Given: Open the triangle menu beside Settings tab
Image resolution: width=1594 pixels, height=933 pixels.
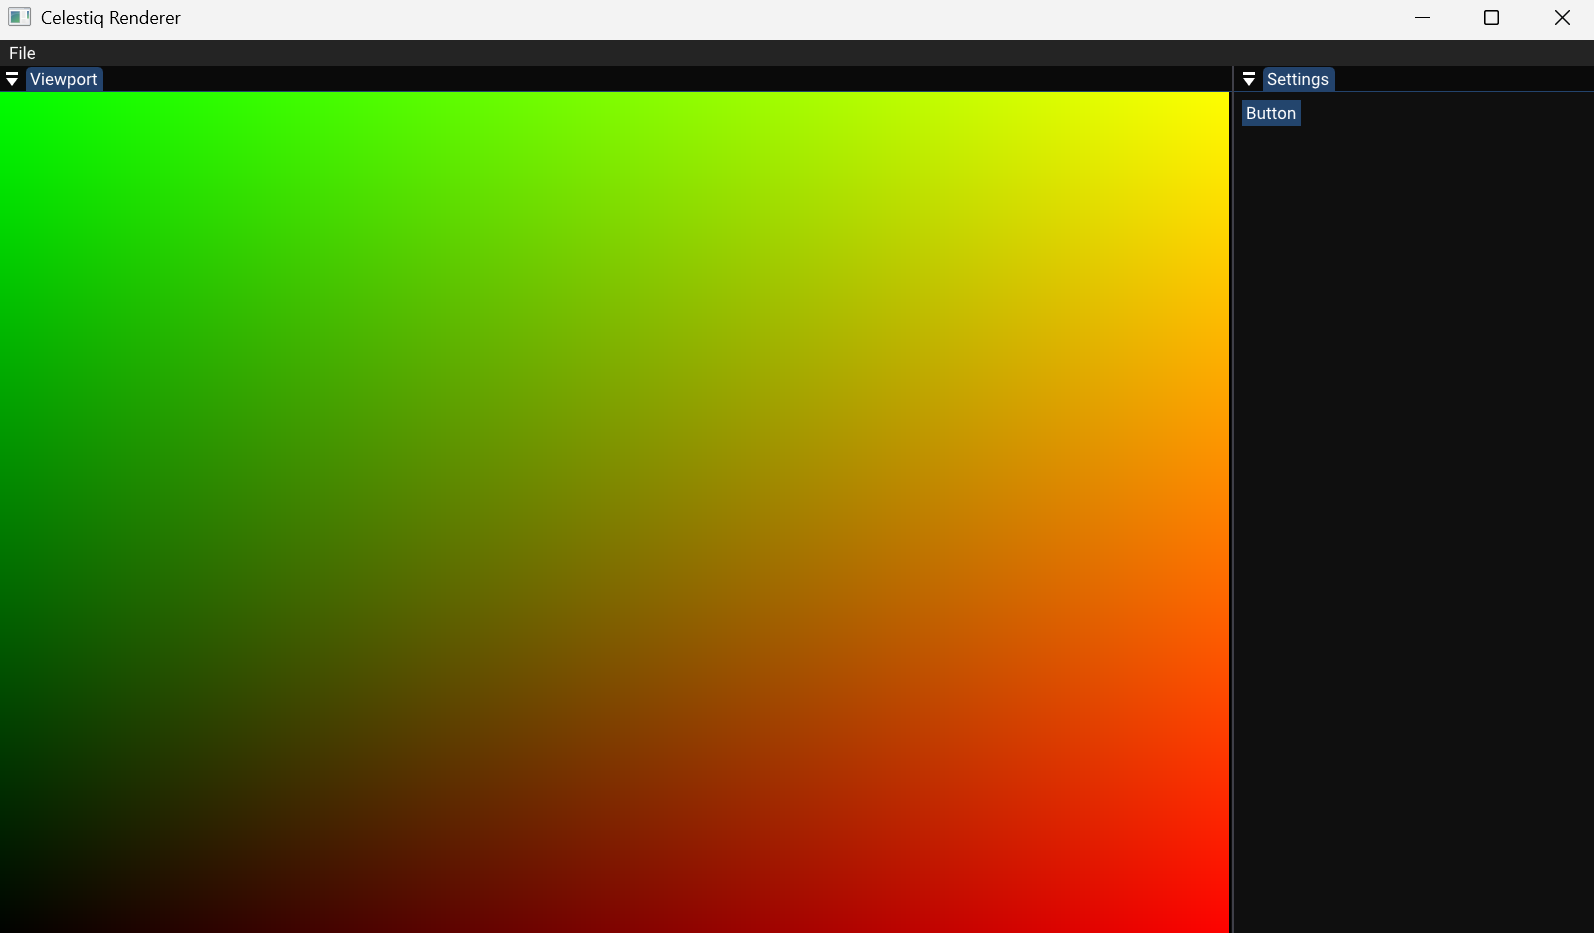Looking at the screenshot, I should tap(1249, 79).
